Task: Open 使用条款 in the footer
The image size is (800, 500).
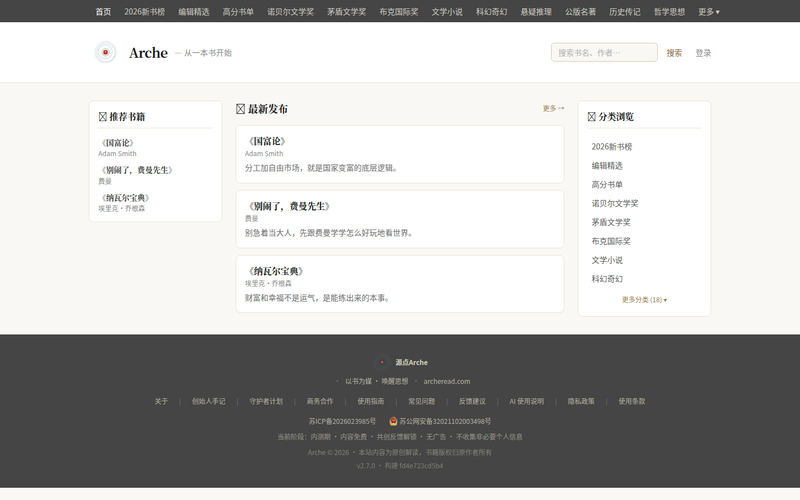Action: (x=632, y=402)
